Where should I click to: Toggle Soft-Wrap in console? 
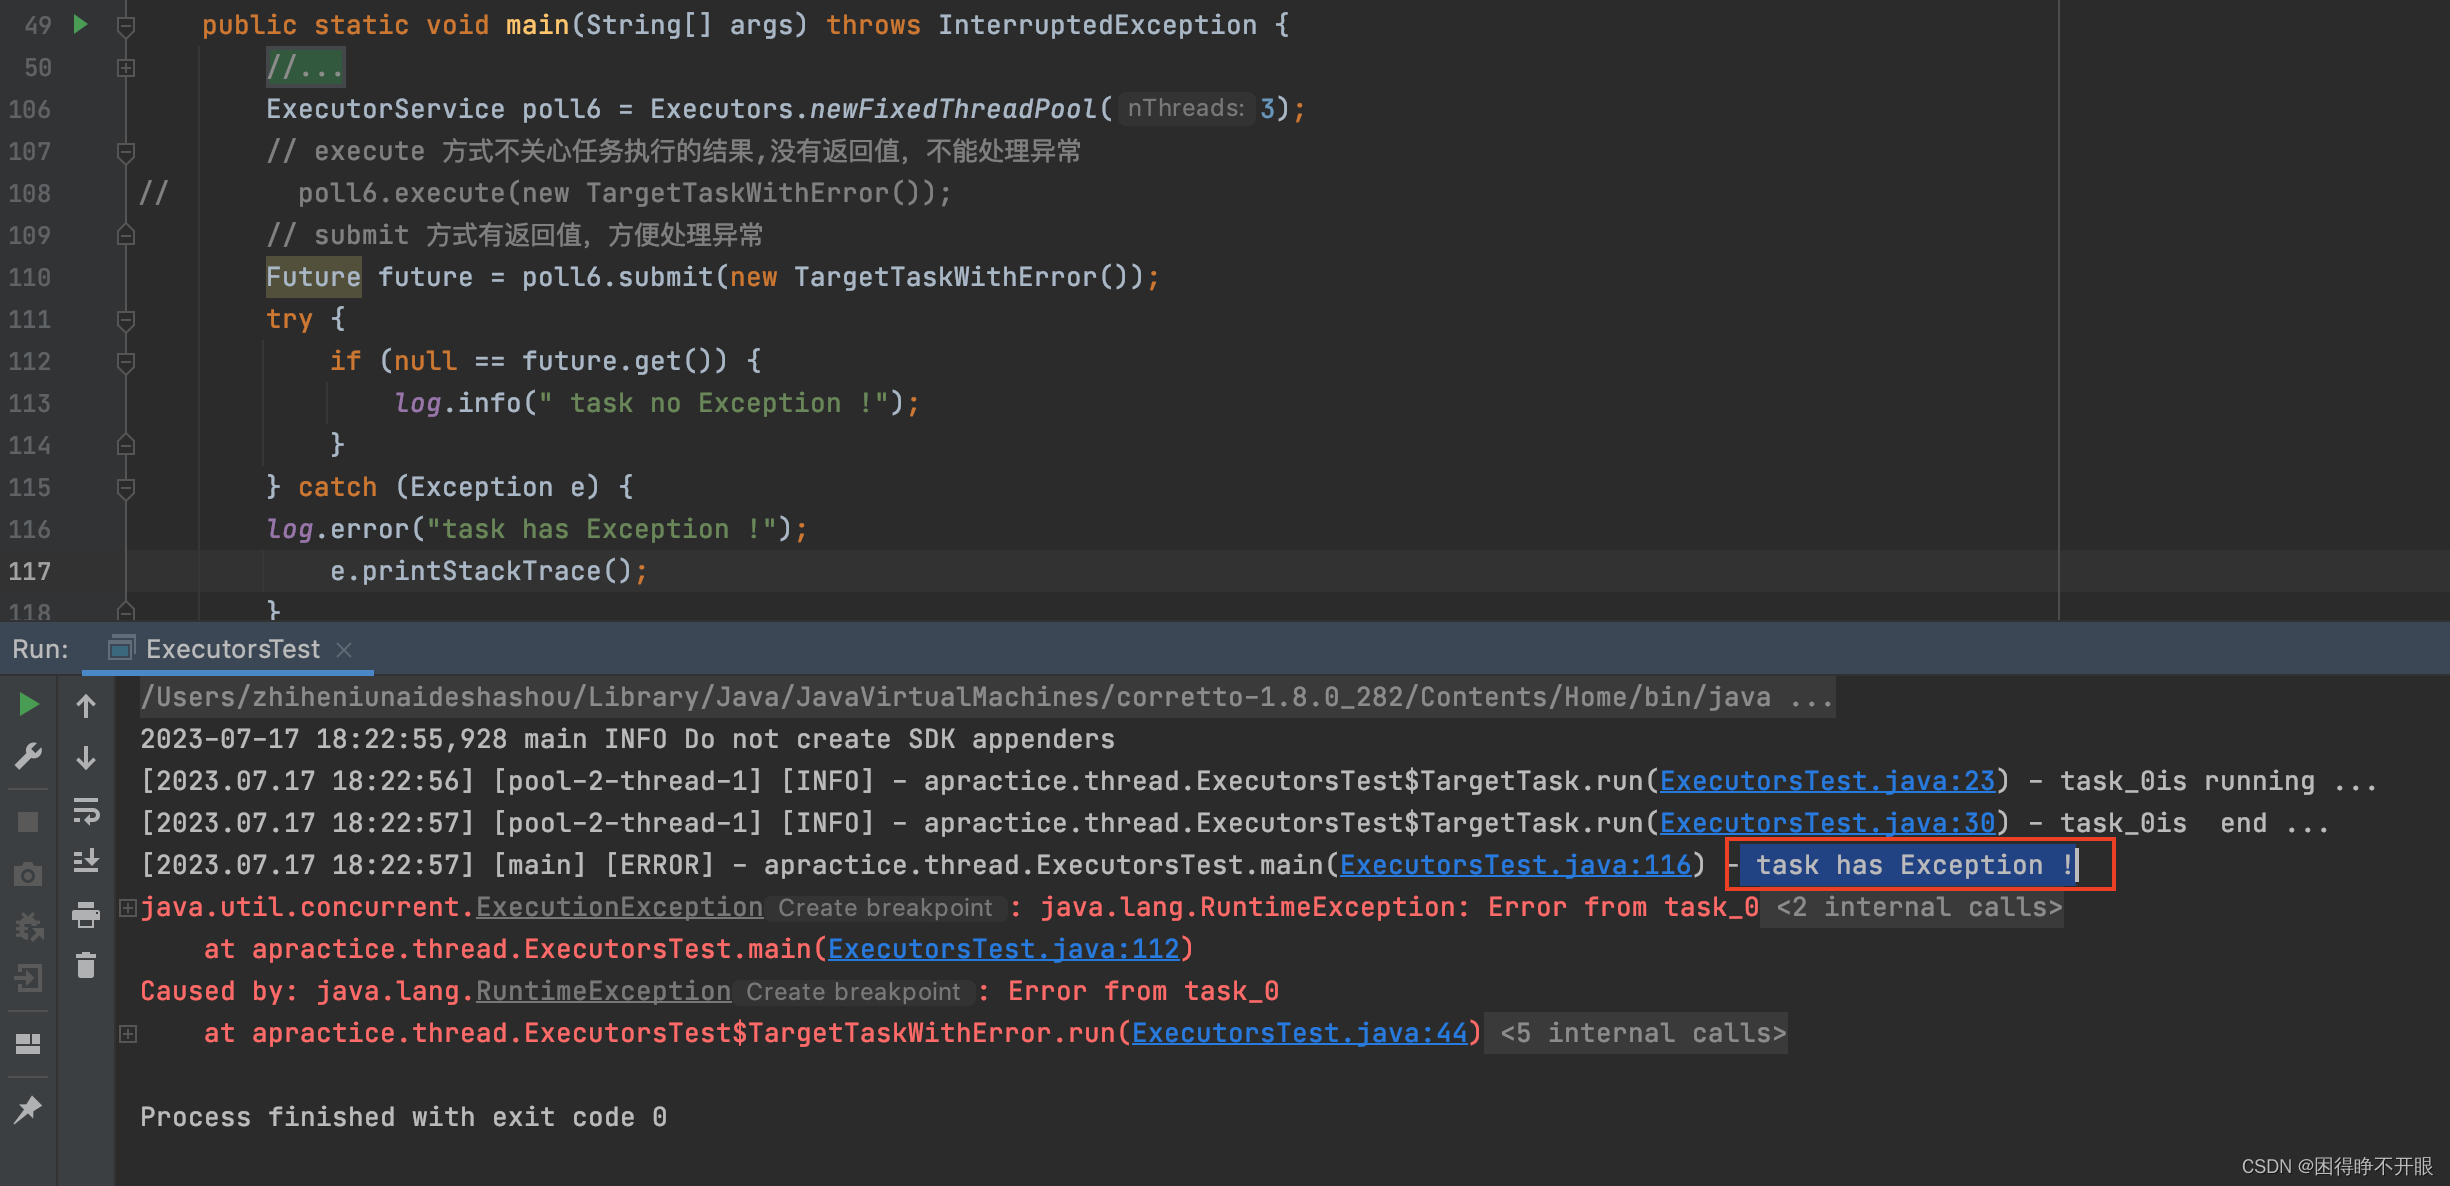(x=86, y=810)
